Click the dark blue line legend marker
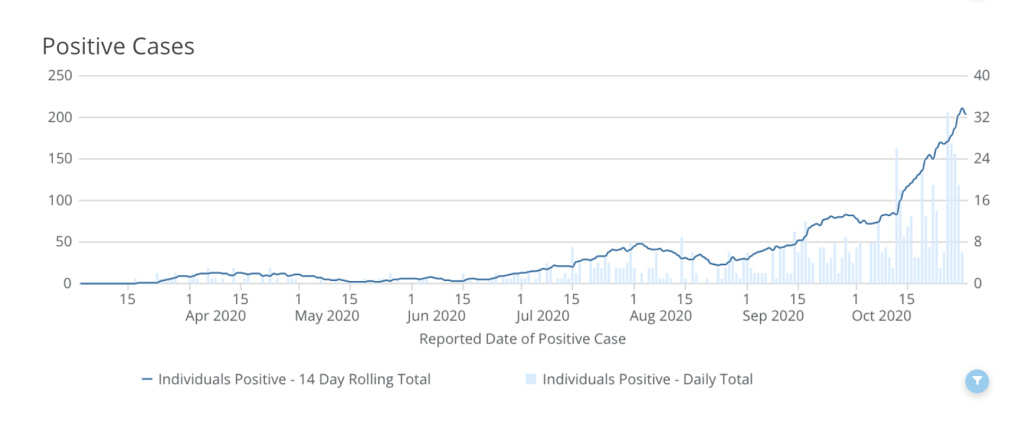 pyautogui.click(x=147, y=379)
